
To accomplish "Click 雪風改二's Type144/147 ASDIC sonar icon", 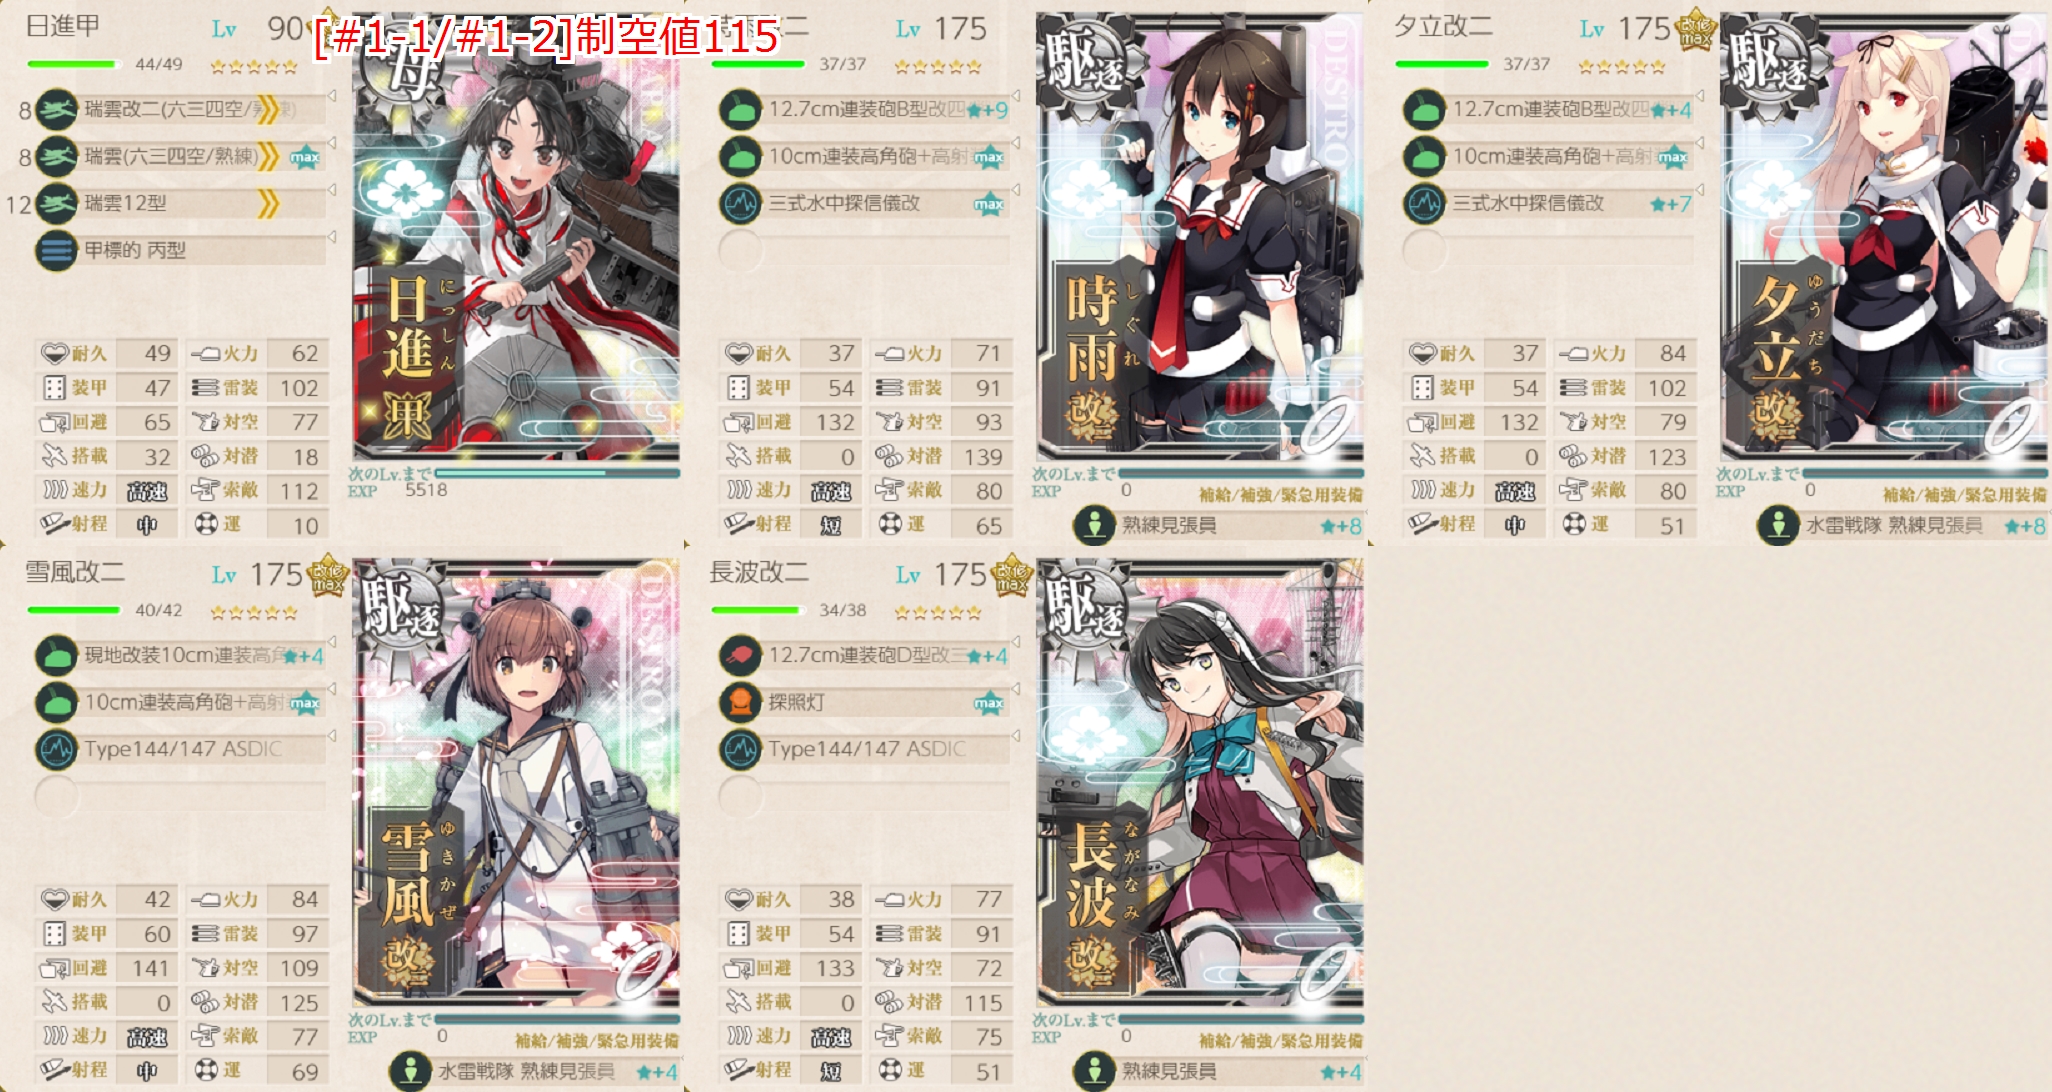I will (x=57, y=749).
